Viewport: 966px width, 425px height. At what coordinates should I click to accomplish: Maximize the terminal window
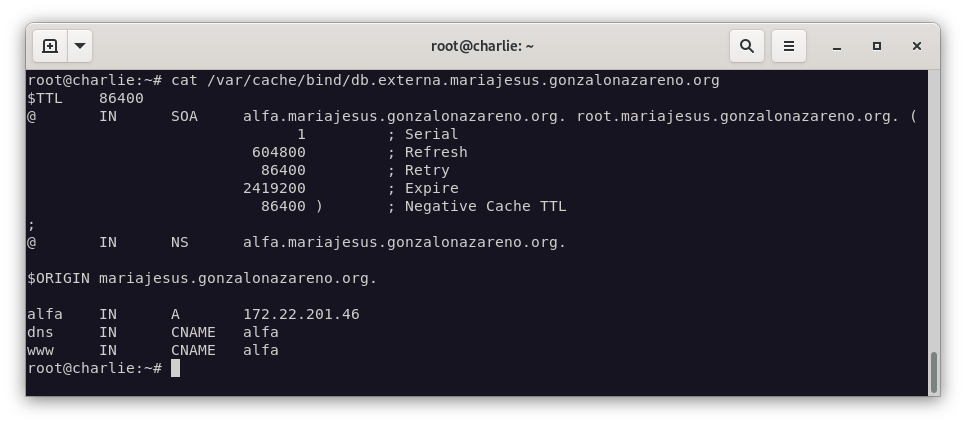tap(877, 46)
